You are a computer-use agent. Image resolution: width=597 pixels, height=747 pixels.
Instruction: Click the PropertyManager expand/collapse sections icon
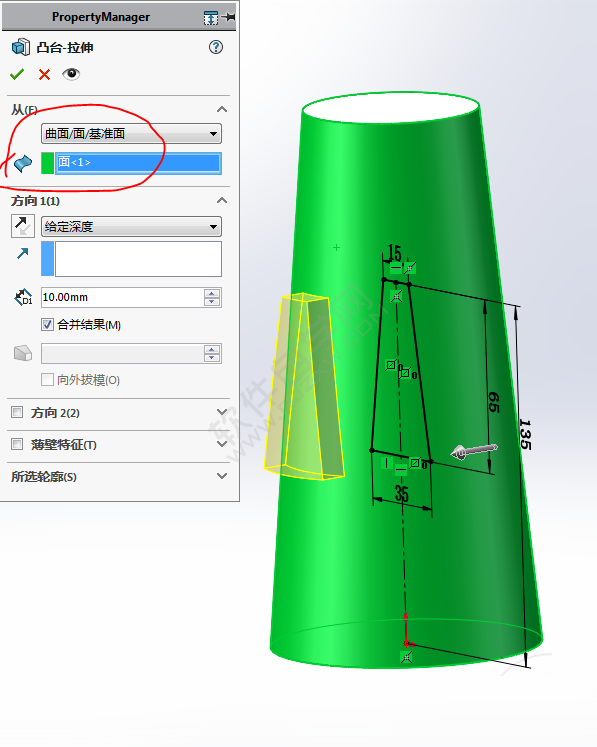[x=211, y=18]
